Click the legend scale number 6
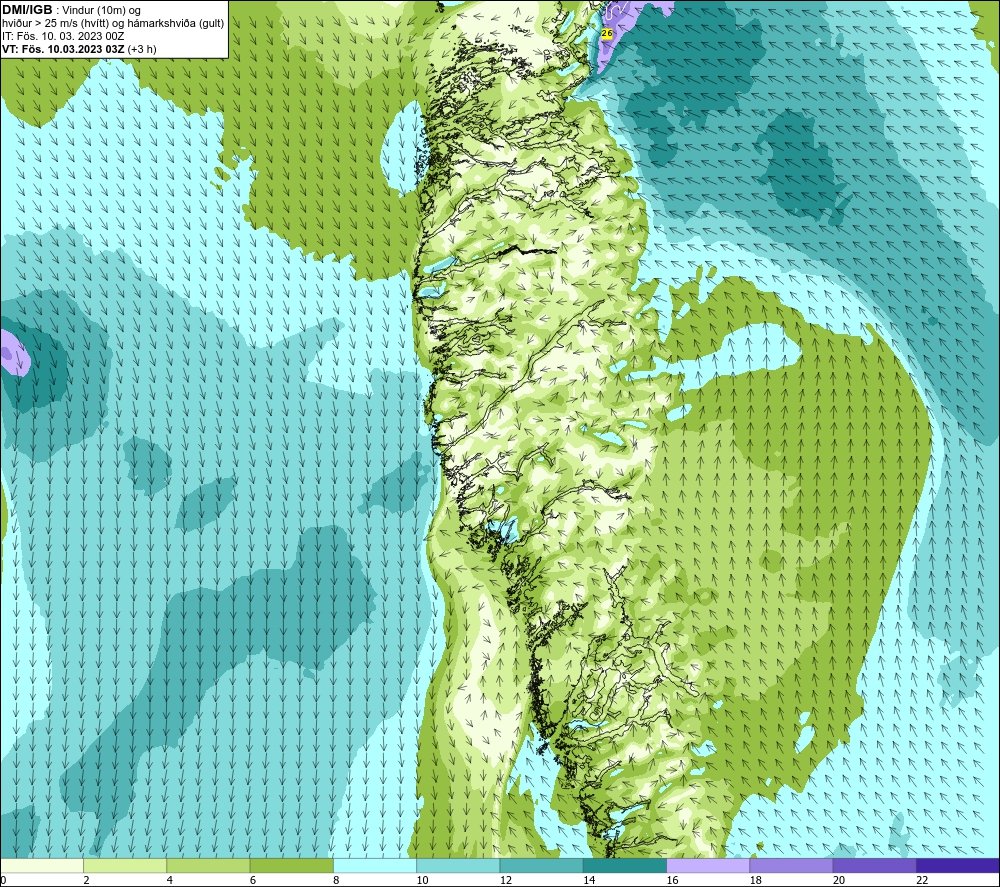This screenshot has width=1000, height=887. coord(253,880)
